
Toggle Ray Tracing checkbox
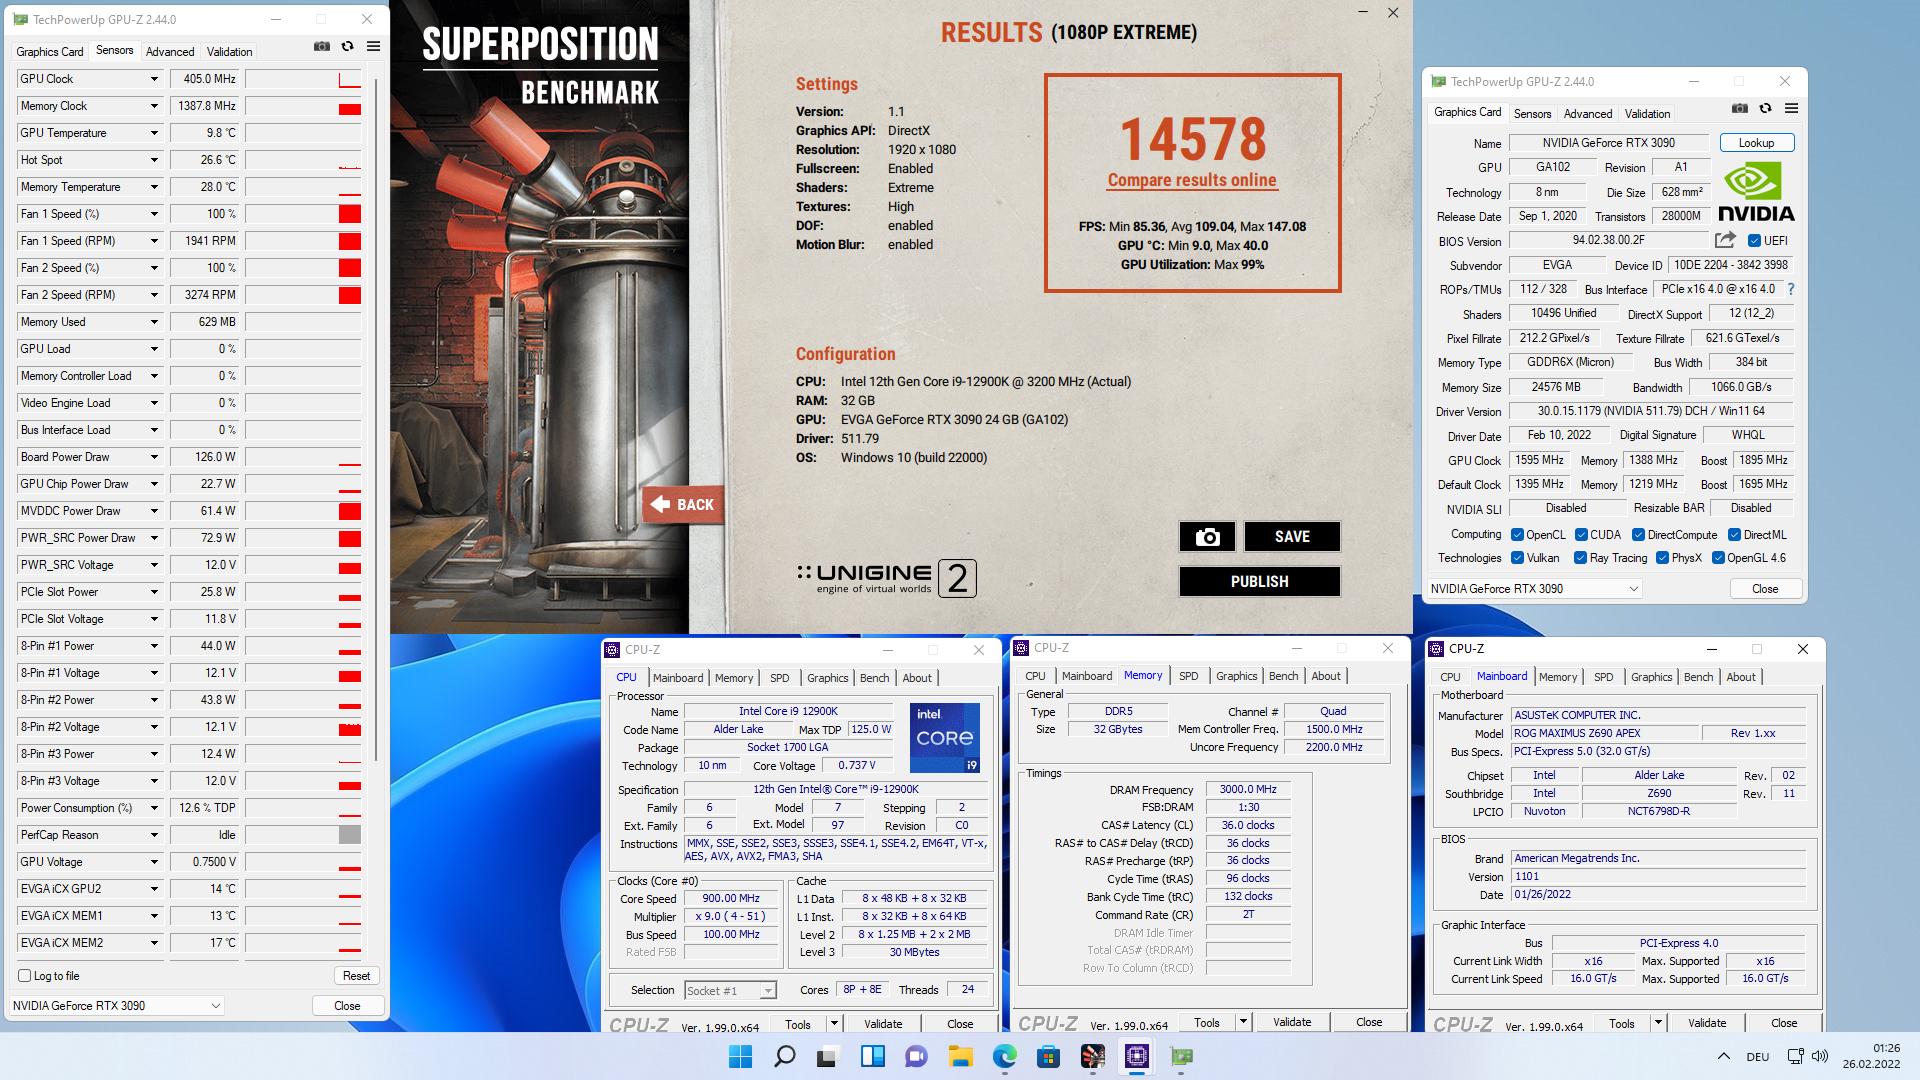[x=1580, y=558]
